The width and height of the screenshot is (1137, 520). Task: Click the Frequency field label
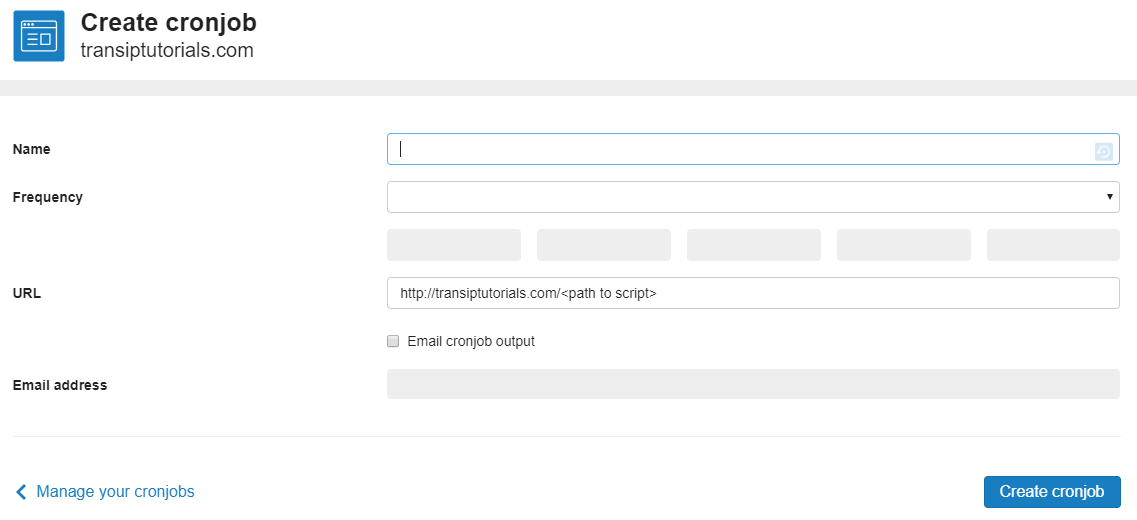48,197
